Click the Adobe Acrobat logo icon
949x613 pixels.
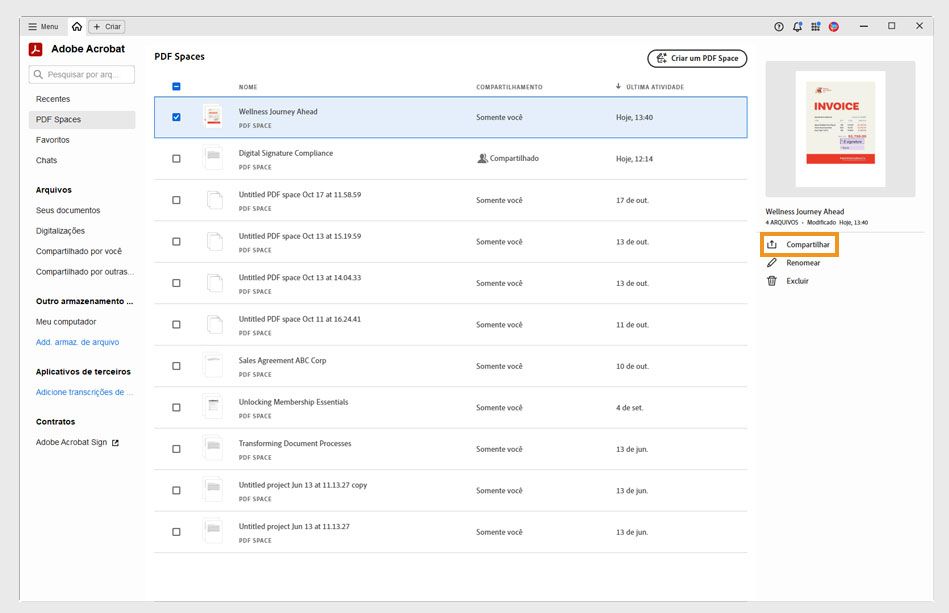coord(38,48)
